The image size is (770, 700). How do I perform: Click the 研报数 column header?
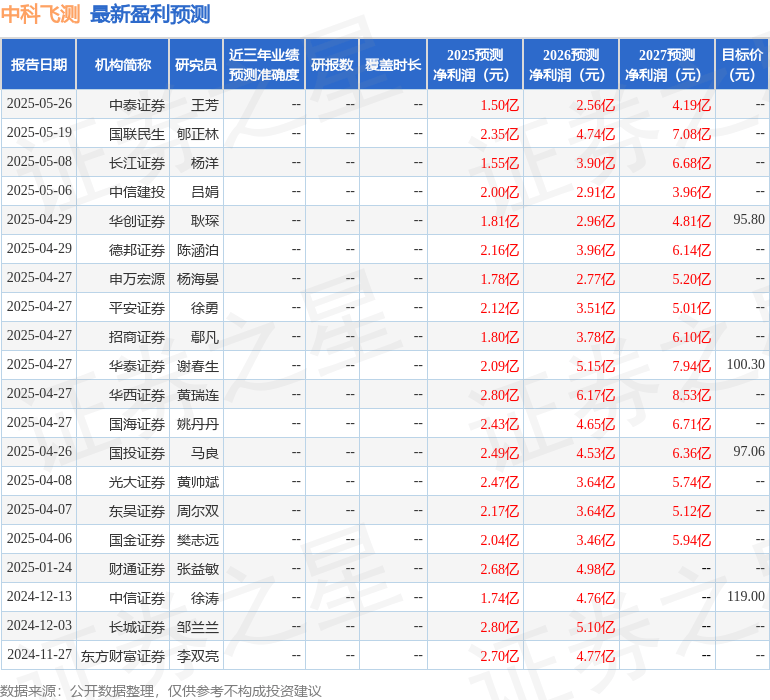point(332,65)
